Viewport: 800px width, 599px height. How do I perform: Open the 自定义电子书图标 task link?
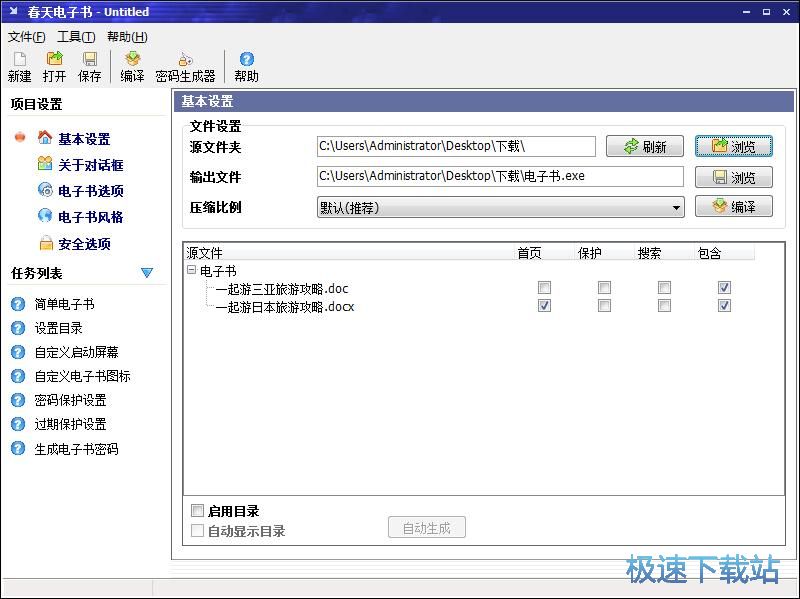(83, 376)
